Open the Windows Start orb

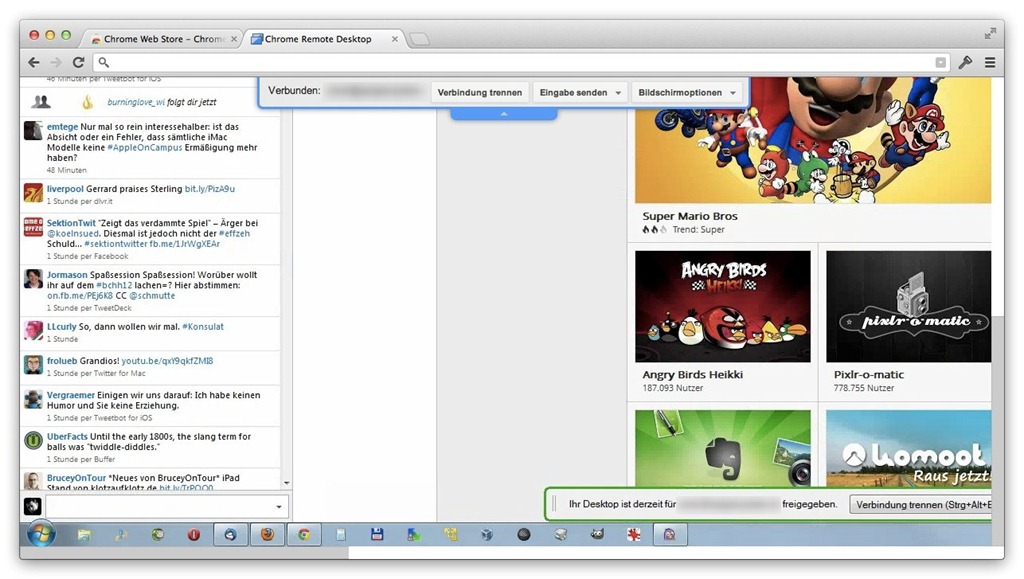tap(42, 534)
